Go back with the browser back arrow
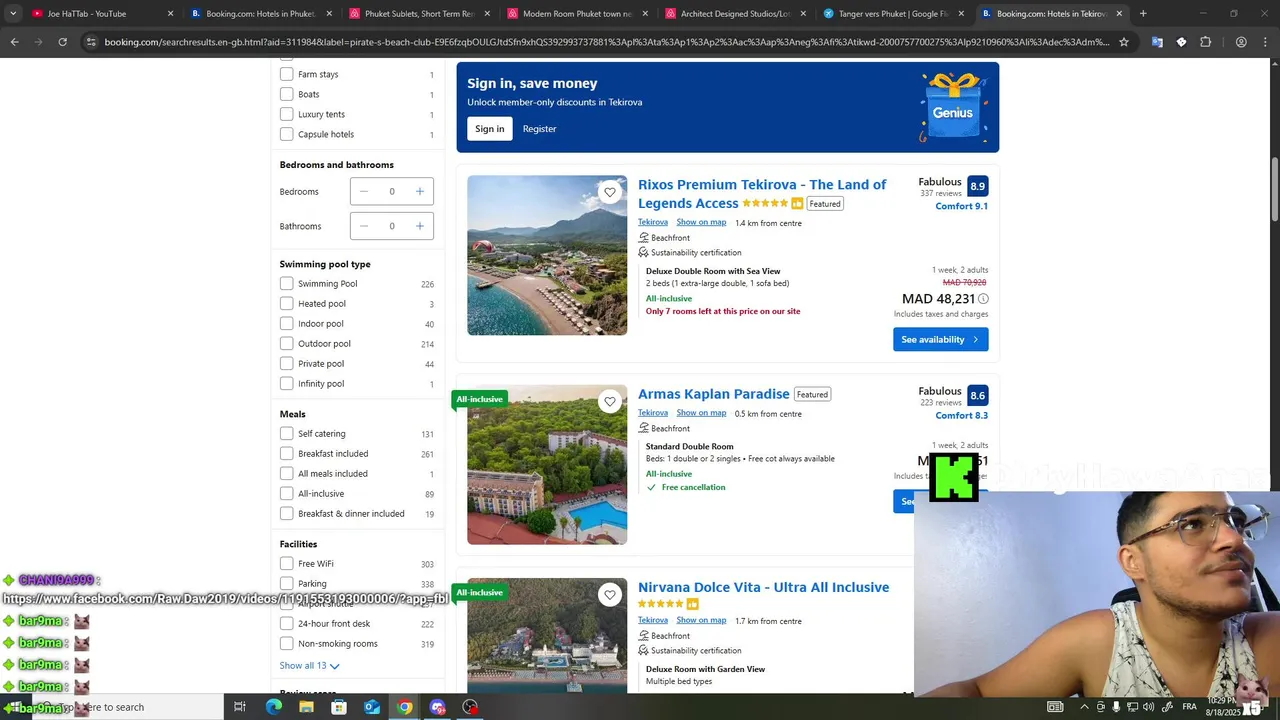1280x720 pixels. [x=14, y=42]
